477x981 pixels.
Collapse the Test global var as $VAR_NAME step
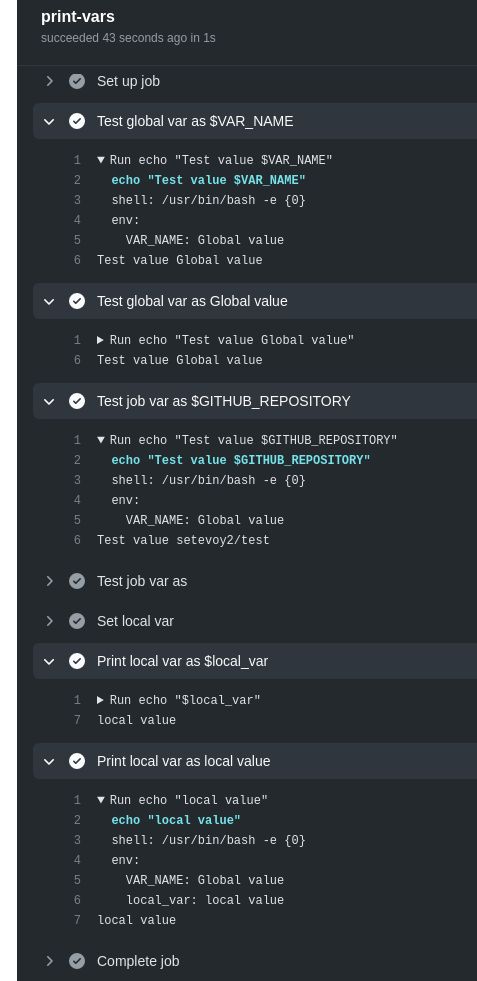tap(49, 121)
